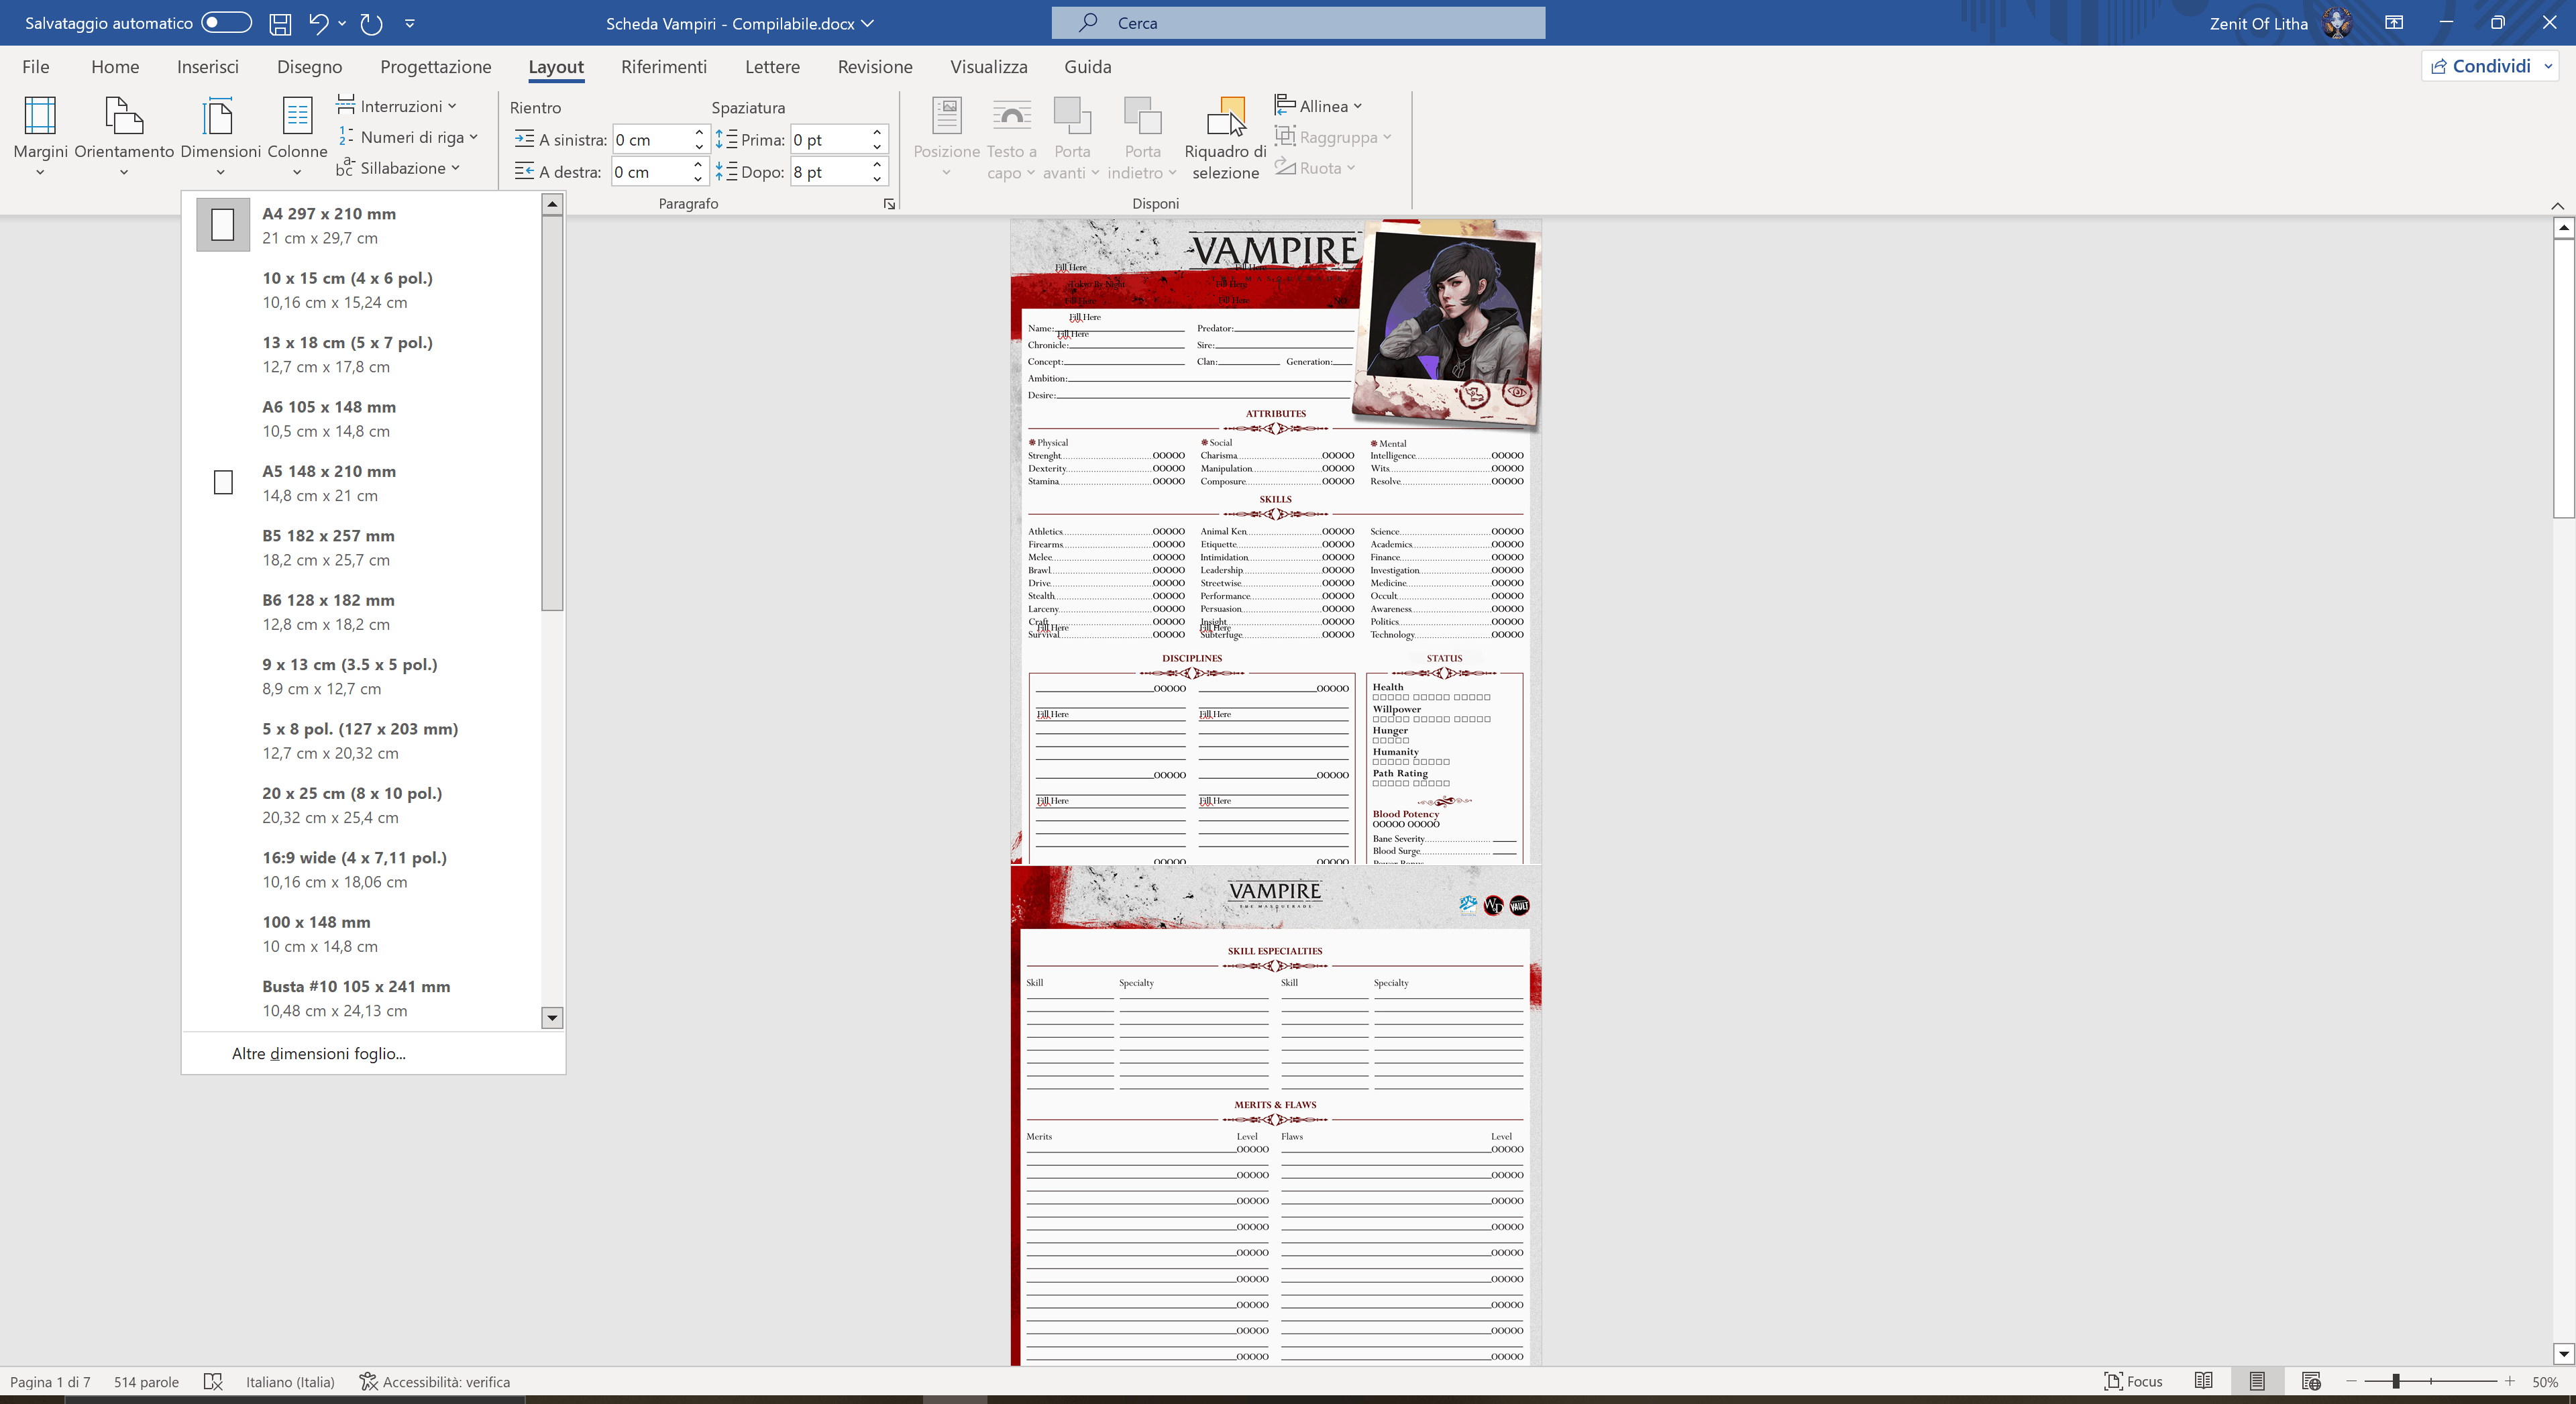Viewport: 2576px width, 1404px height.
Task: Click the Undo arrow icon
Action: [318, 23]
